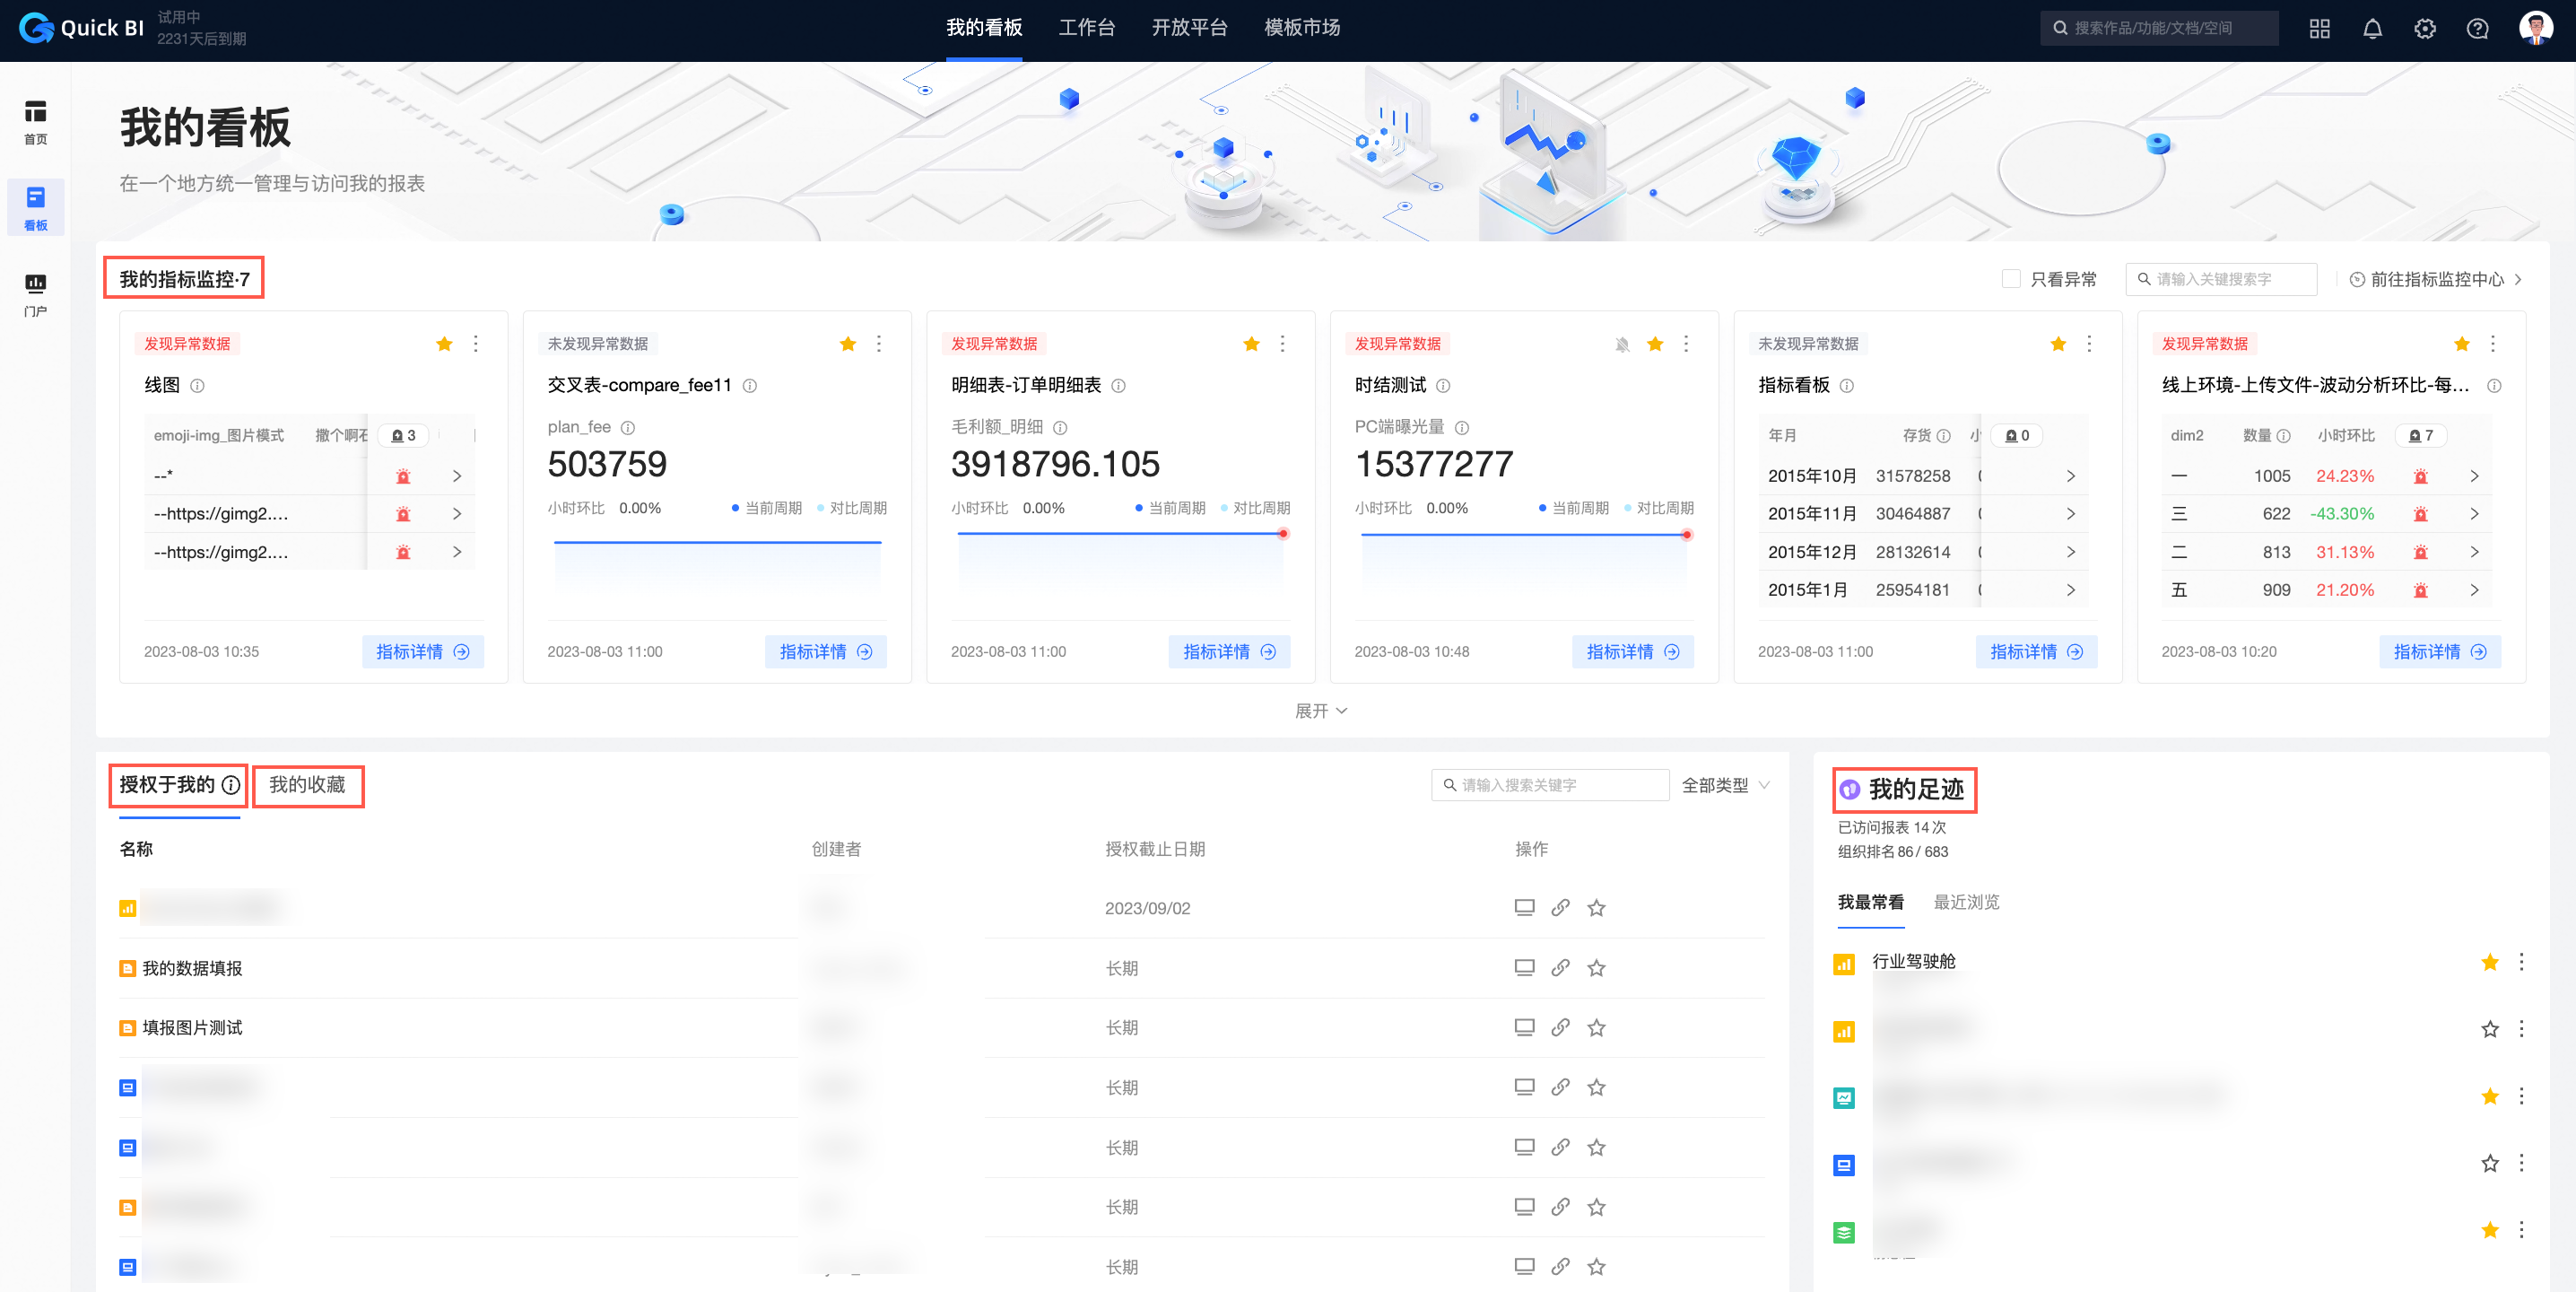
Task: Expand the 2015年10月 row chevron
Action: pos(2071,476)
